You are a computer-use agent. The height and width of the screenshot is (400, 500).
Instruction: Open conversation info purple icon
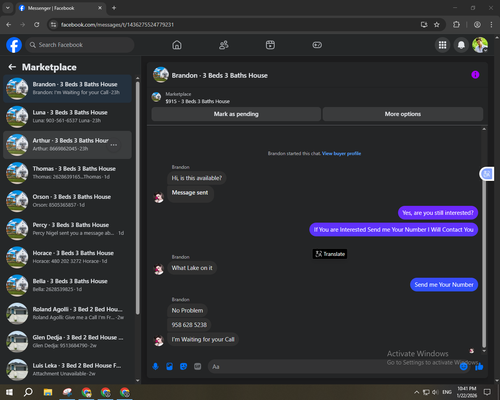[x=475, y=75]
